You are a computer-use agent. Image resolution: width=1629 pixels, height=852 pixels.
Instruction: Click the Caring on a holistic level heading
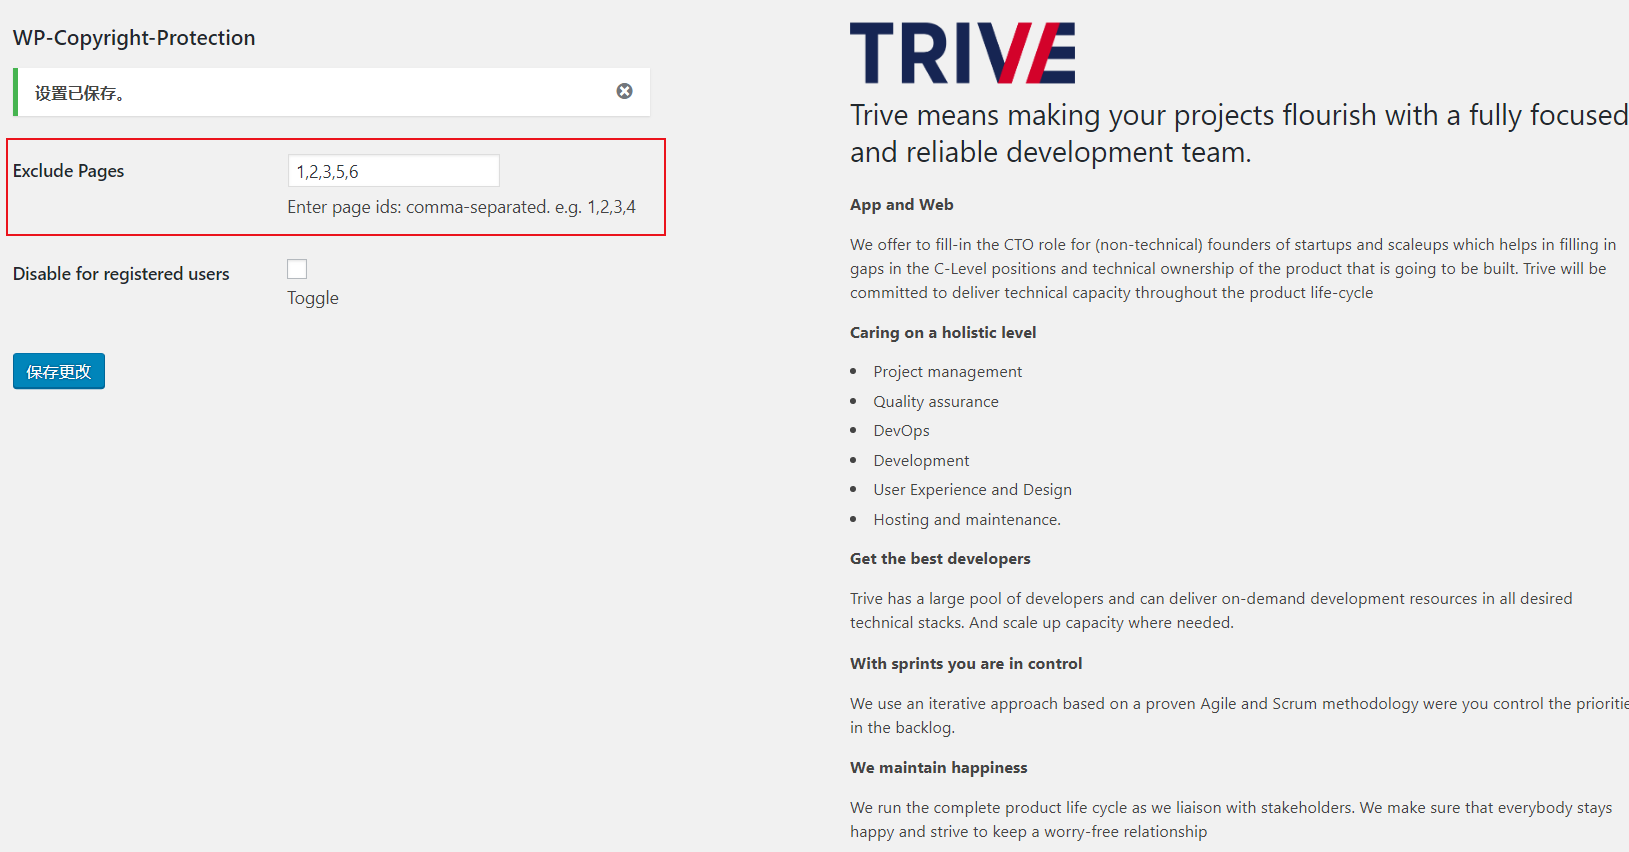(943, 333)
